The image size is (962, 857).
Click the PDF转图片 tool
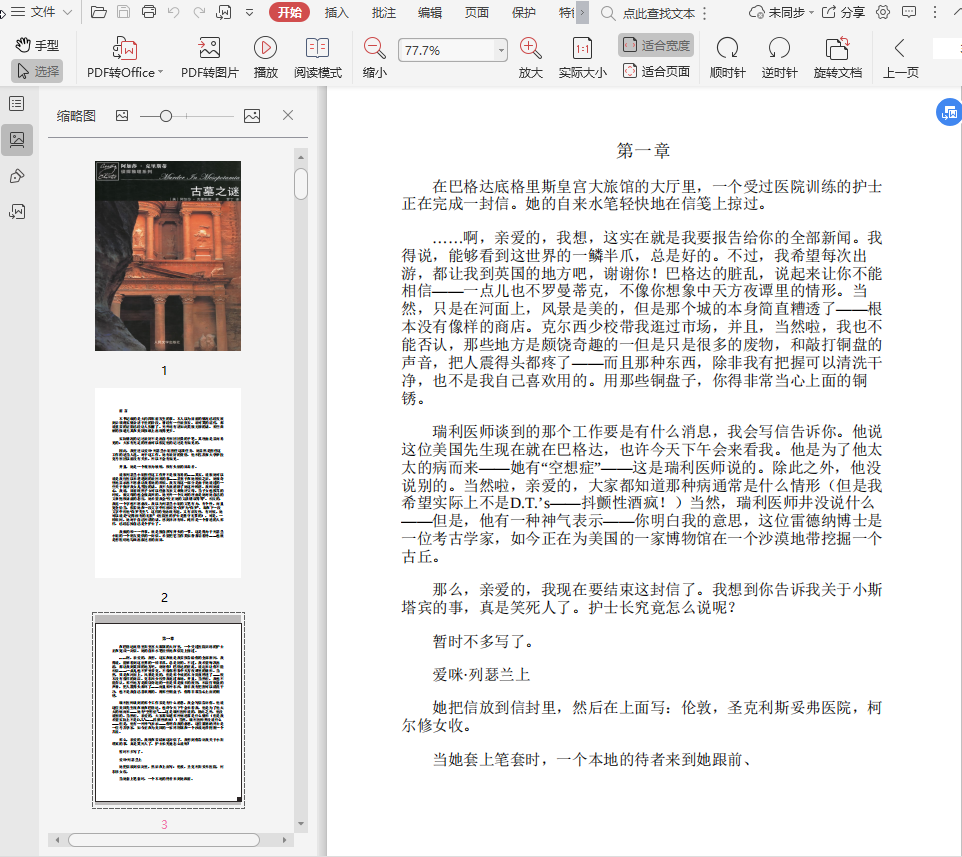[x=209, y=58]
